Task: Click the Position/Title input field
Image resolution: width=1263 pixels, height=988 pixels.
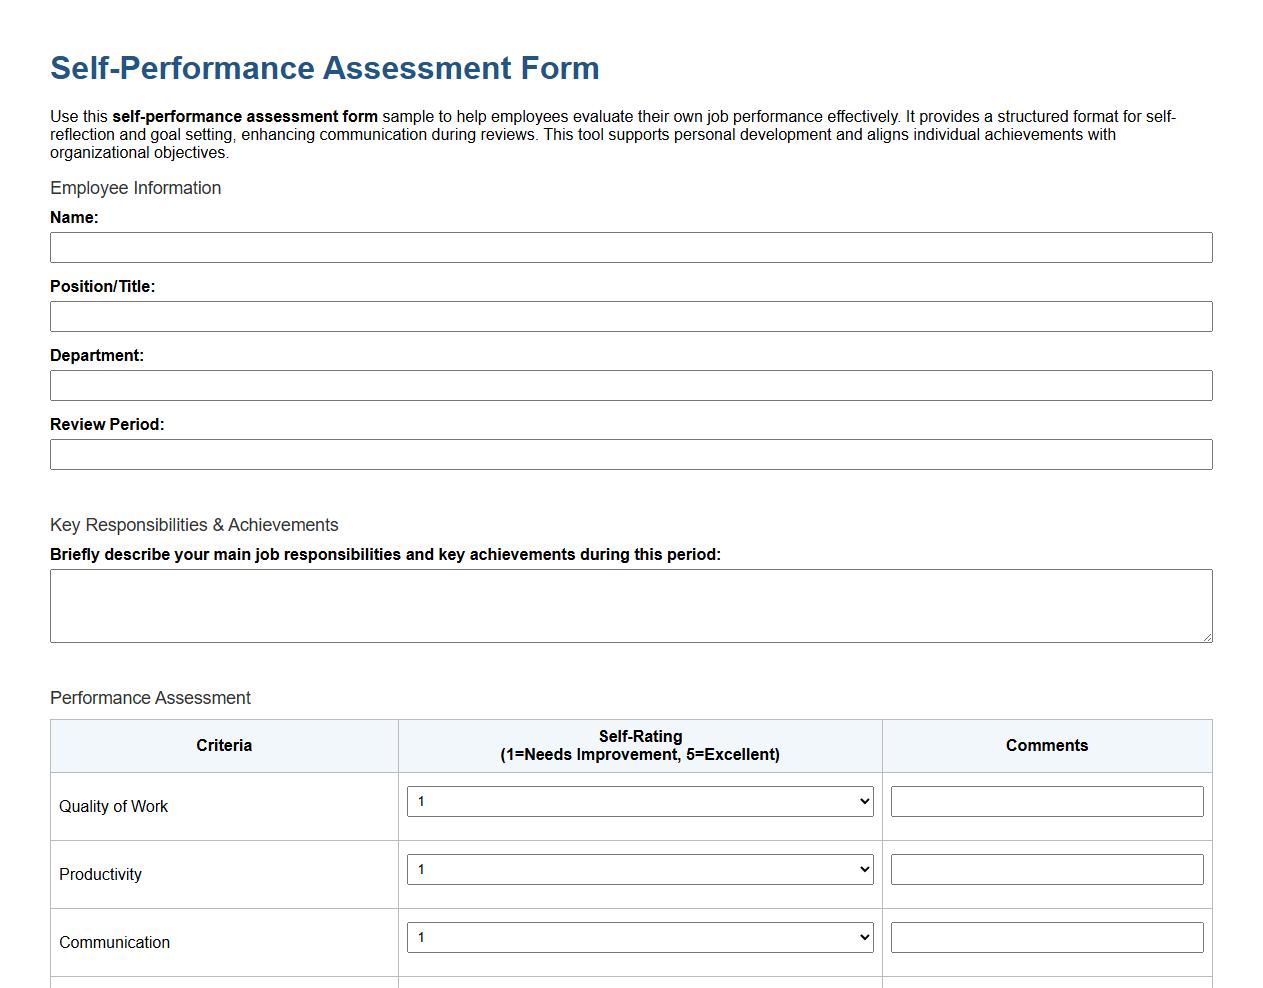Action: tap(630, 316)
